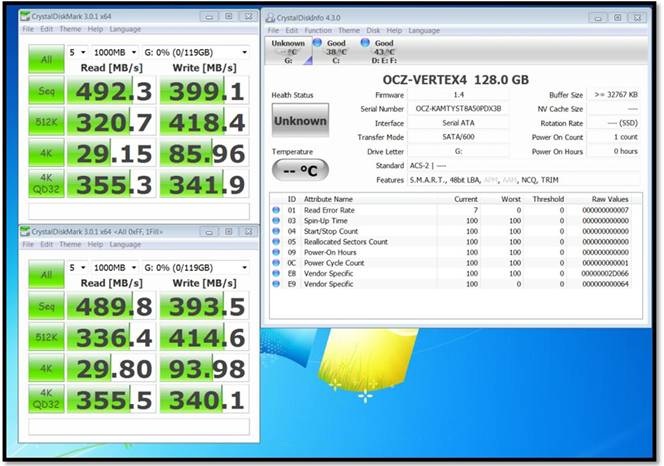Open Theme menu in 0xFF fill CrystalDiskMark window
The width and height of the screenshot is (664, 466).
click(x=70, y=244)
